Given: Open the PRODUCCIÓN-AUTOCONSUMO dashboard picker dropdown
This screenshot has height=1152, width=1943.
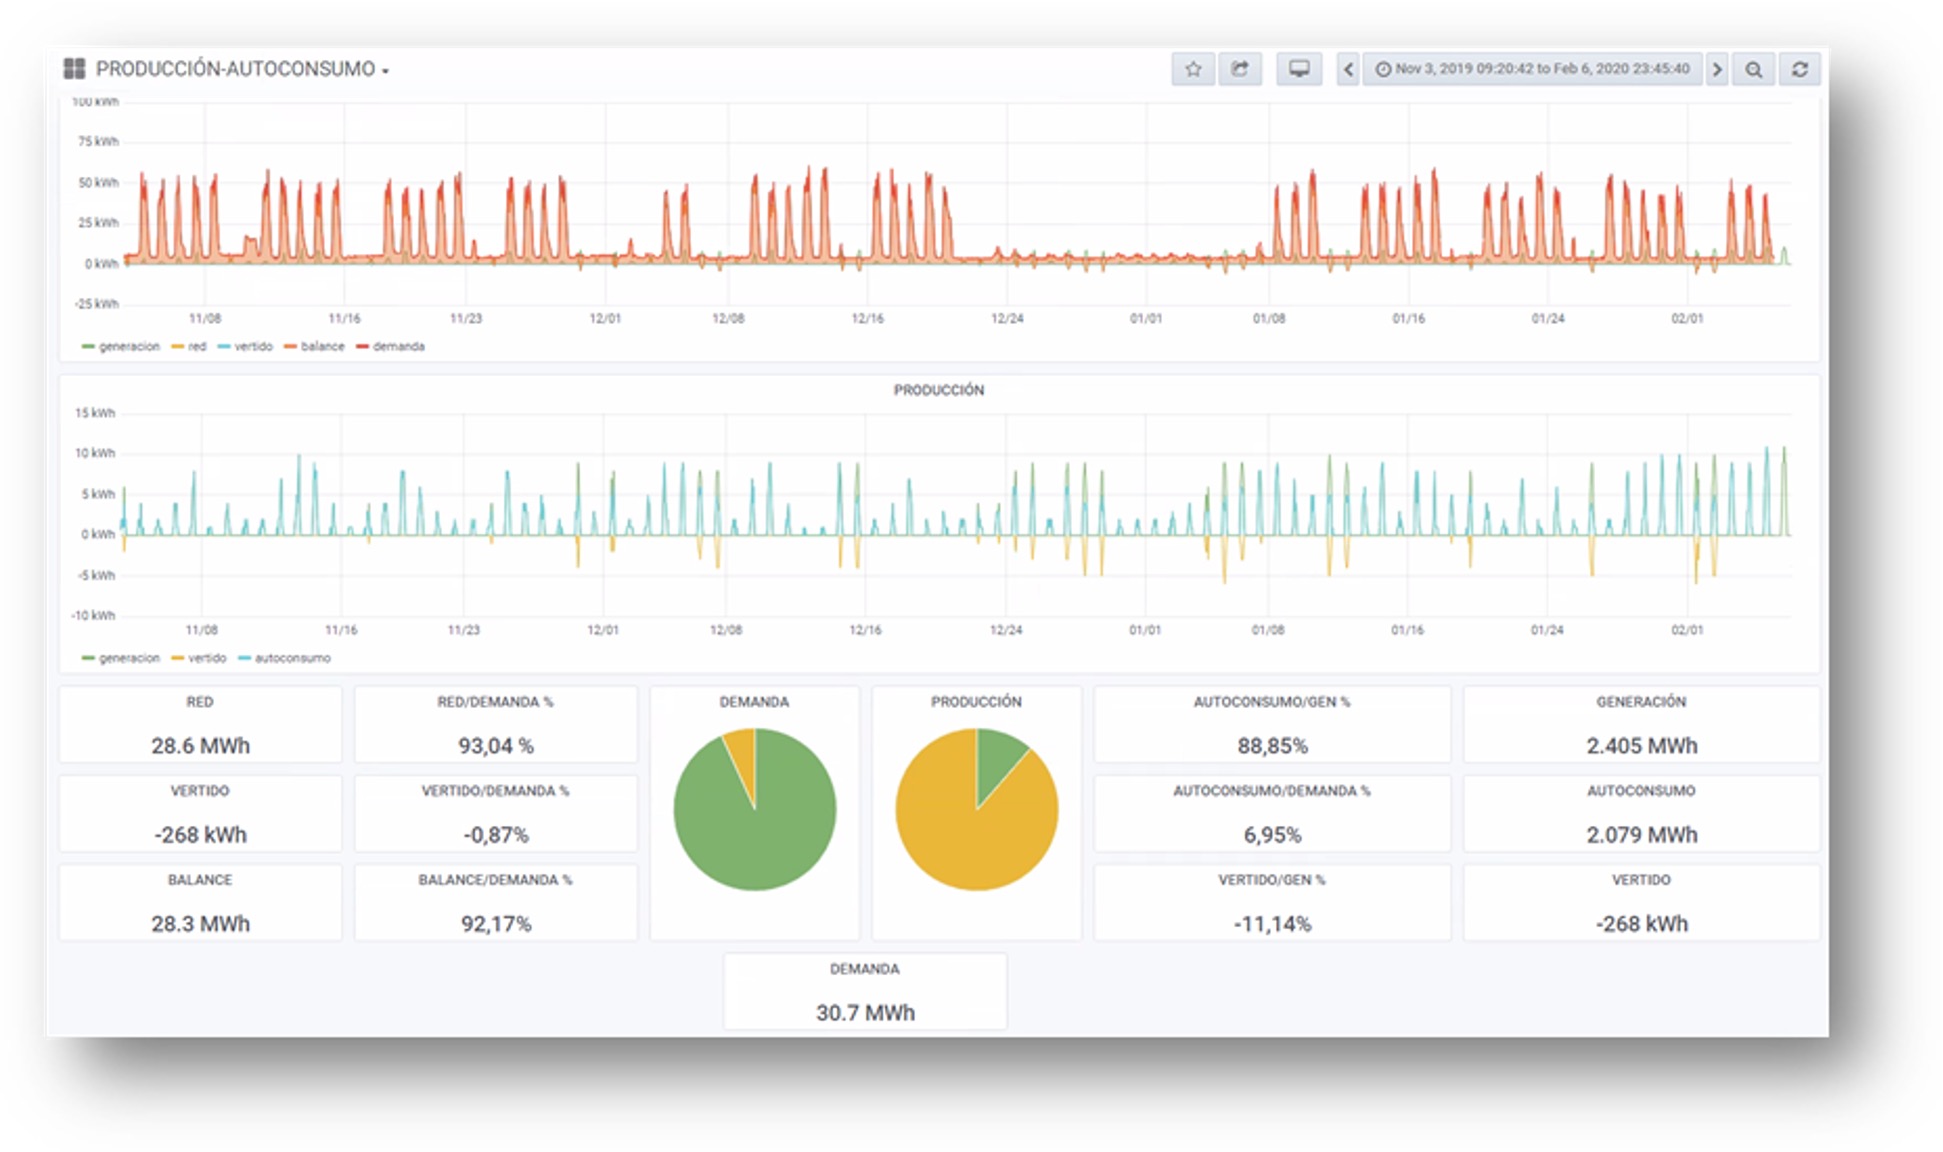Looking at the screenshot, I should coord(242,69).
